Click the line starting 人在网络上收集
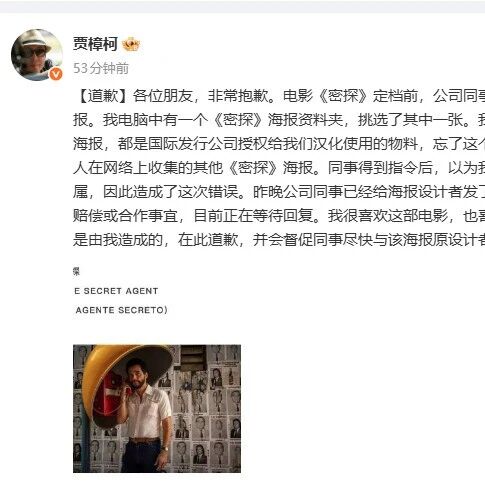Viewport: 485px width, 486px height. 279,168
